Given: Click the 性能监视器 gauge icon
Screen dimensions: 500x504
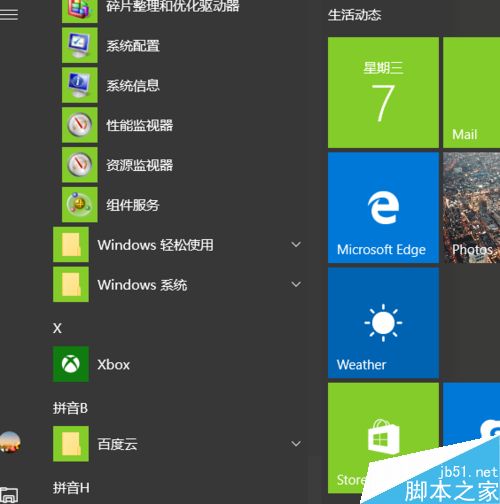Looking at the screenshot, I should (80, 125).
